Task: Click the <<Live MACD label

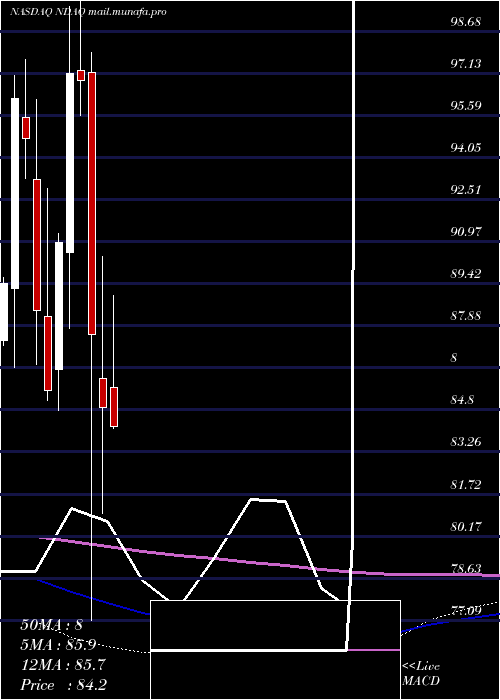Action: click(x=421, y=674)
